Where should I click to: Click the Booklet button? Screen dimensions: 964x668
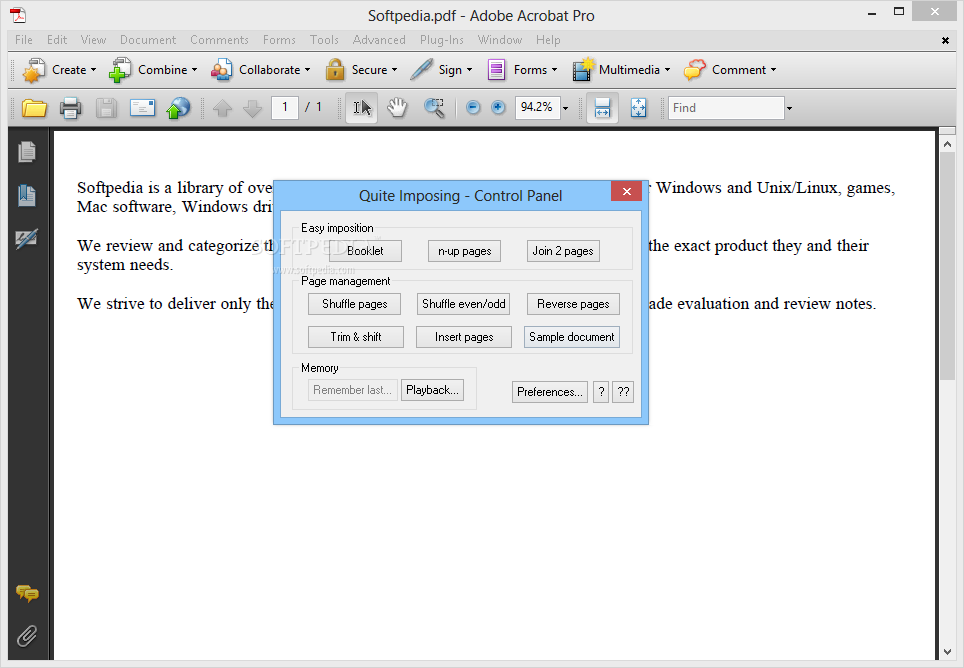[365, 251]
